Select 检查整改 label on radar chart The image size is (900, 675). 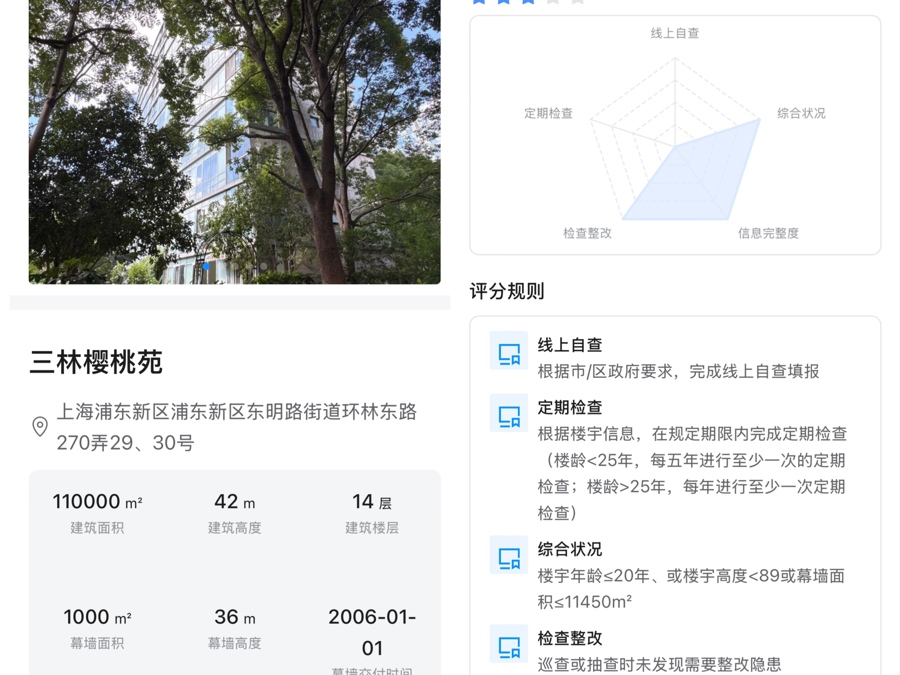tap(587, 233)
